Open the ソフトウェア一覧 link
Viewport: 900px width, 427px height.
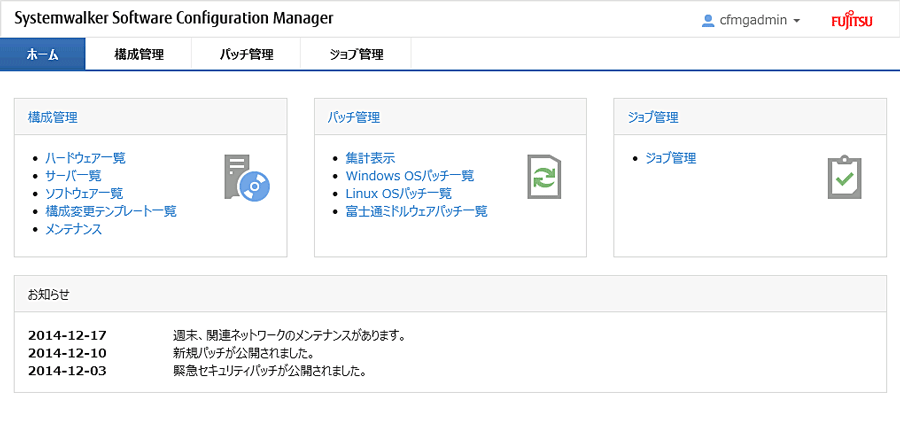coord(84,193)
